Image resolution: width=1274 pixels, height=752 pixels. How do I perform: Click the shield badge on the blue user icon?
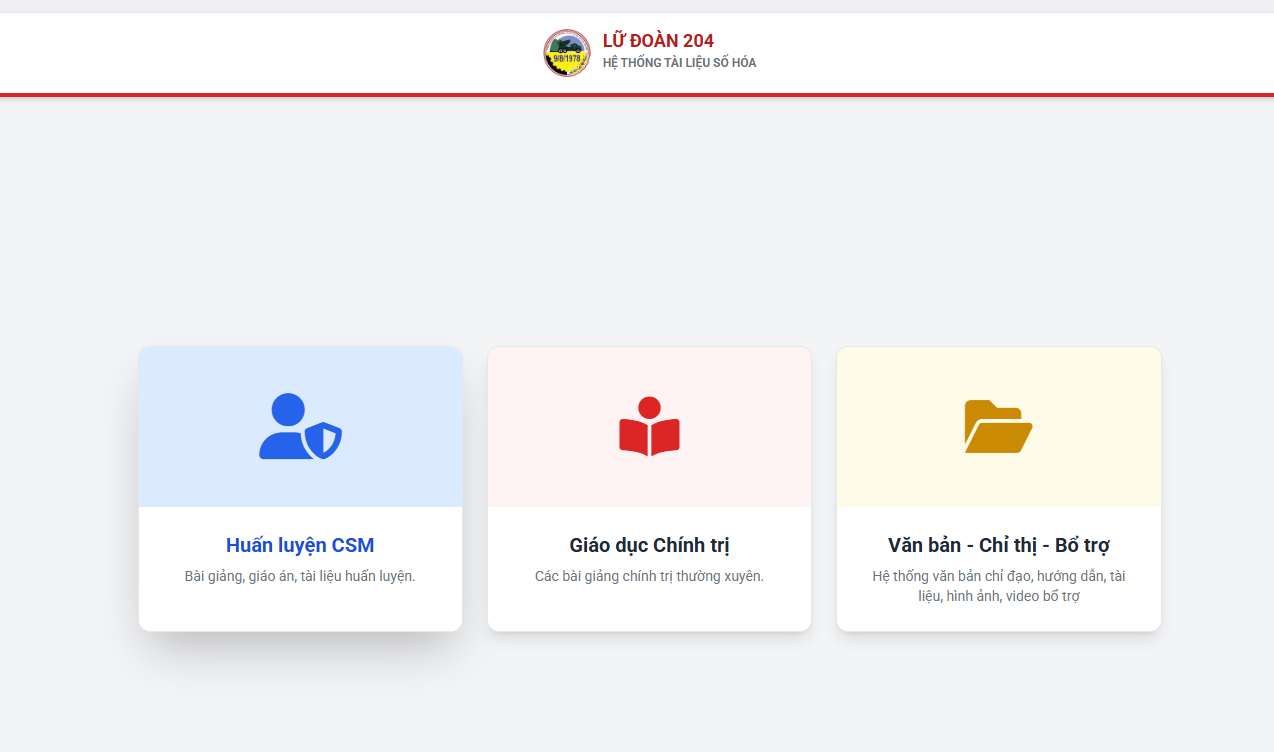point(323,440)
